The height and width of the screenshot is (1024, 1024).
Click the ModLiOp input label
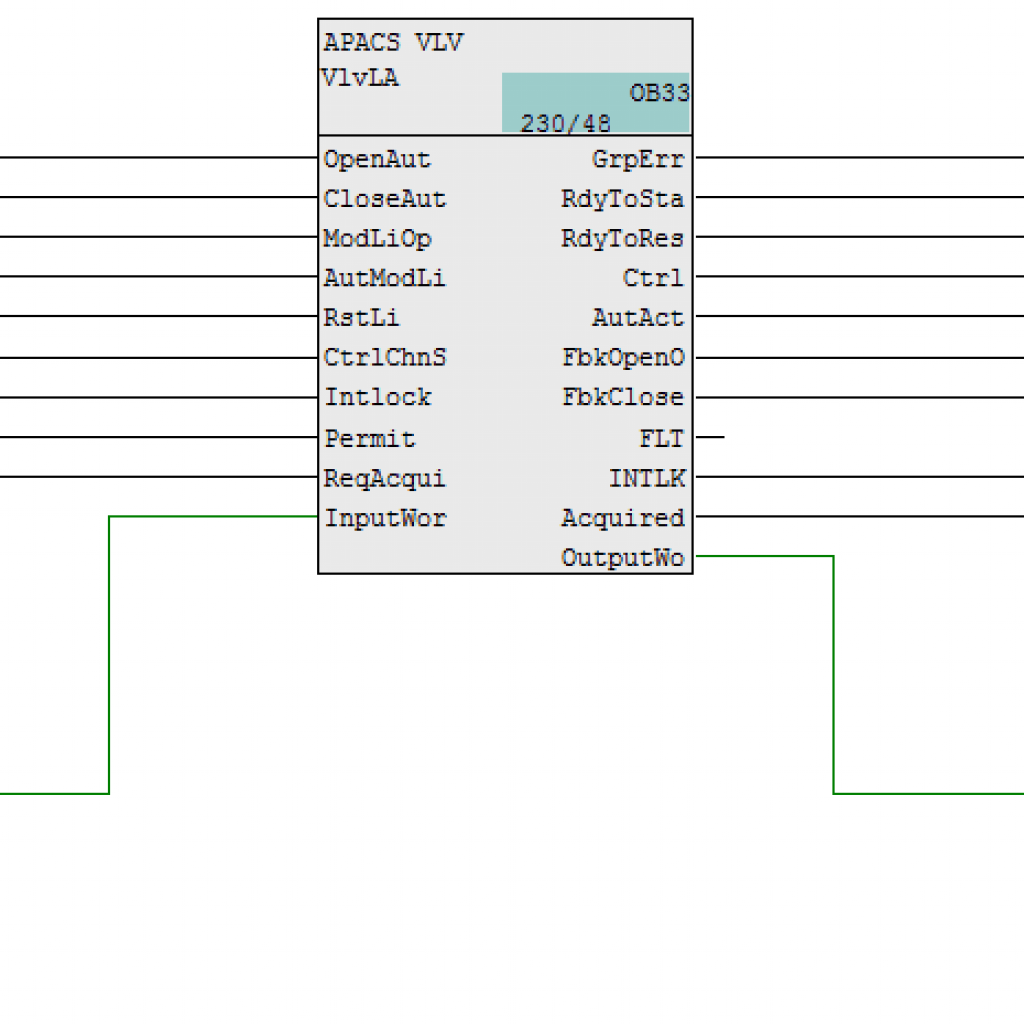coord(377,239)
